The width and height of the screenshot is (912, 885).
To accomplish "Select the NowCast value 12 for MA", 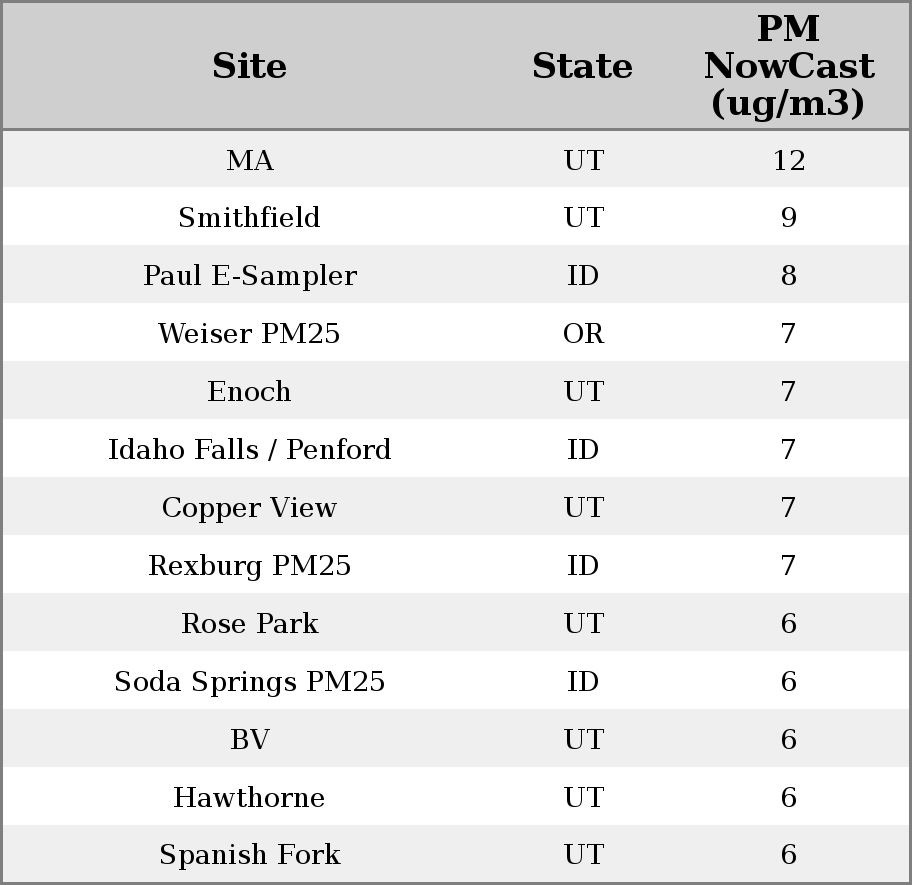I will pyautogui.click(x=788, y=161).
